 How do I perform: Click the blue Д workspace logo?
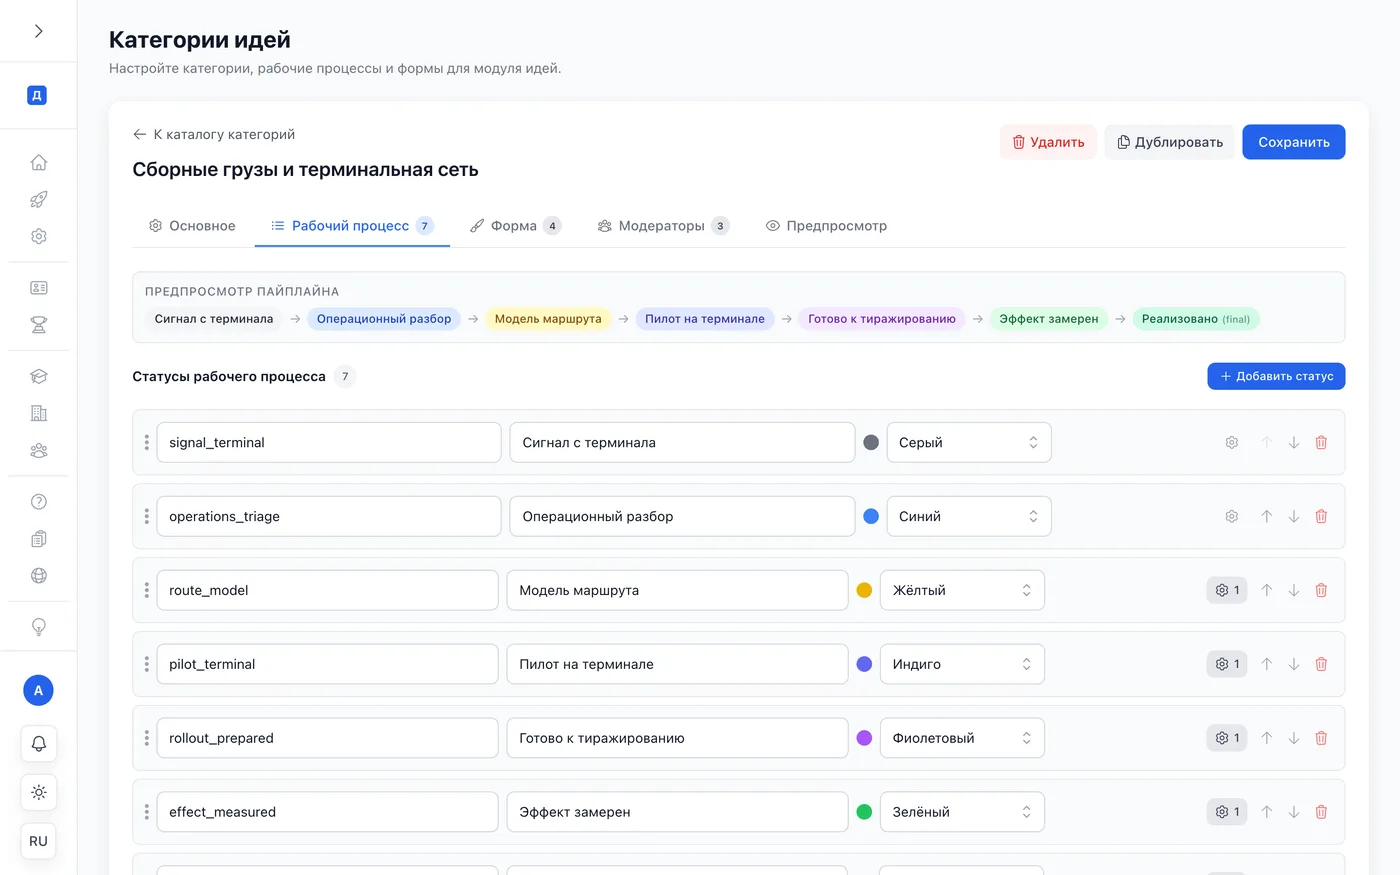point(37,96)
